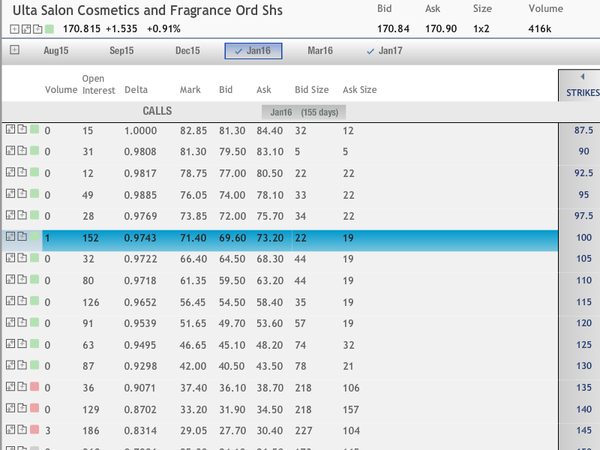Add 110 strike call to list icon
The height and width of the screenshot is (450, 600).
click(22, 279)
